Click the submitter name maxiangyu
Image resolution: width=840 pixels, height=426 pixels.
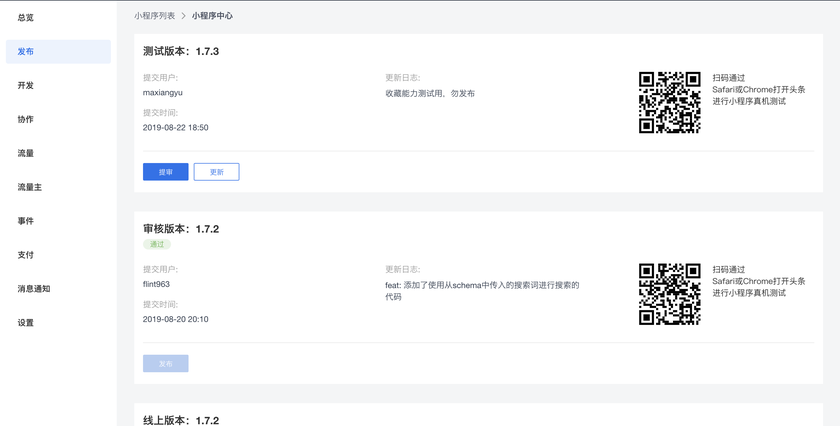point(163,93)
